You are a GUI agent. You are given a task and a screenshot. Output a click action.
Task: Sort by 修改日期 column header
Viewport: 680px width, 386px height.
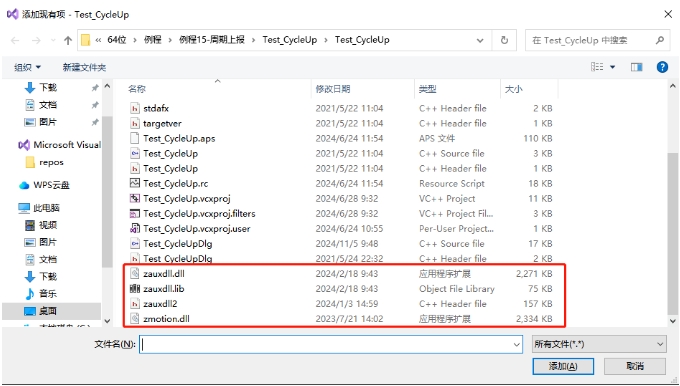333,89
